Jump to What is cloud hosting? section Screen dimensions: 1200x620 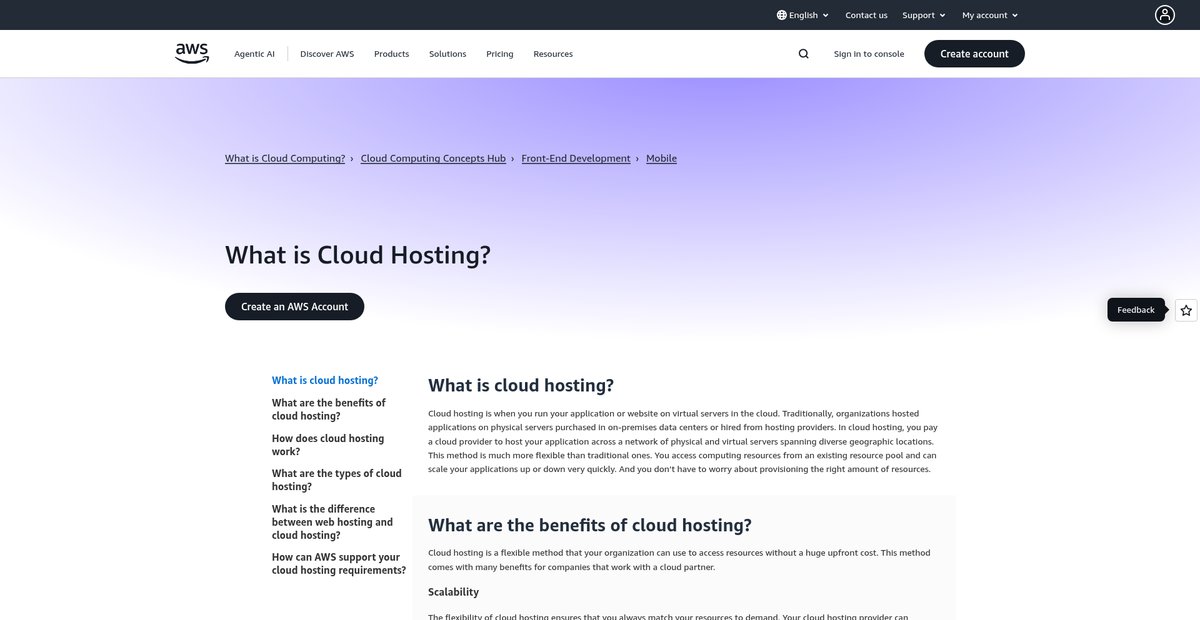click(x=325, y=380)
